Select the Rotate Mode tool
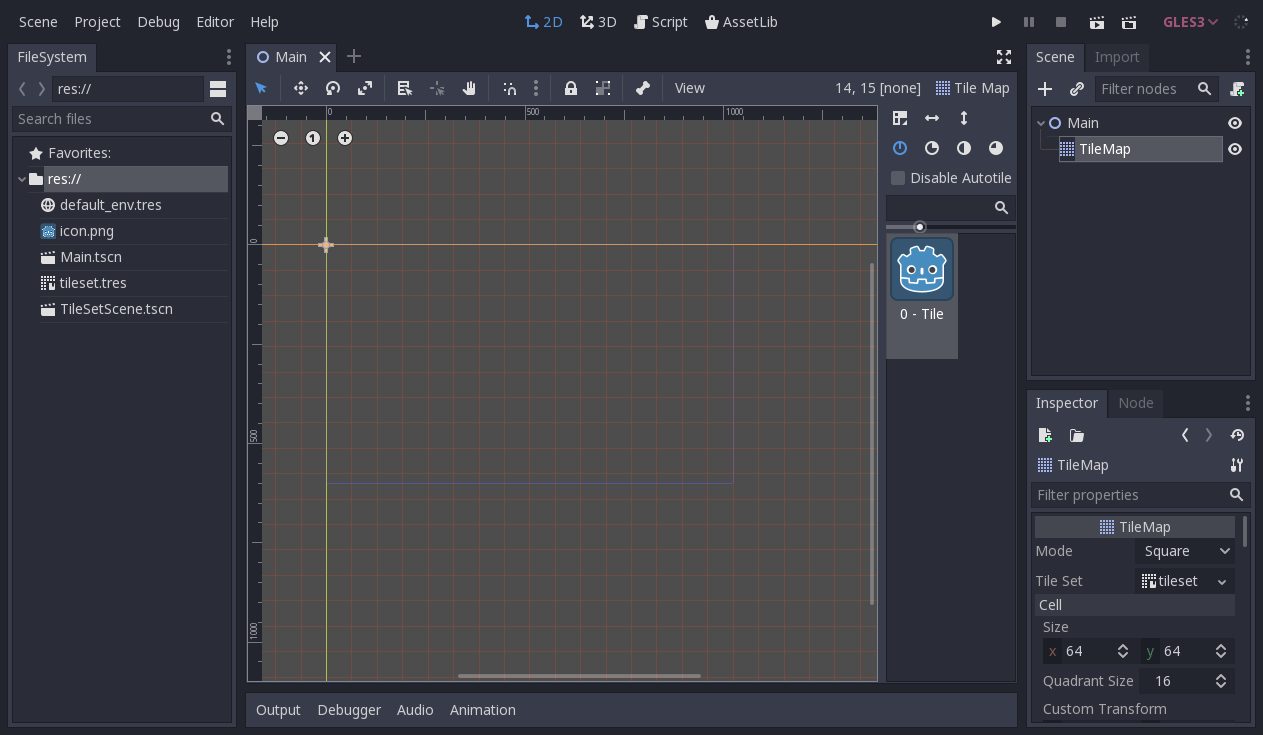 pyautogui.click(x=333, y=88)
